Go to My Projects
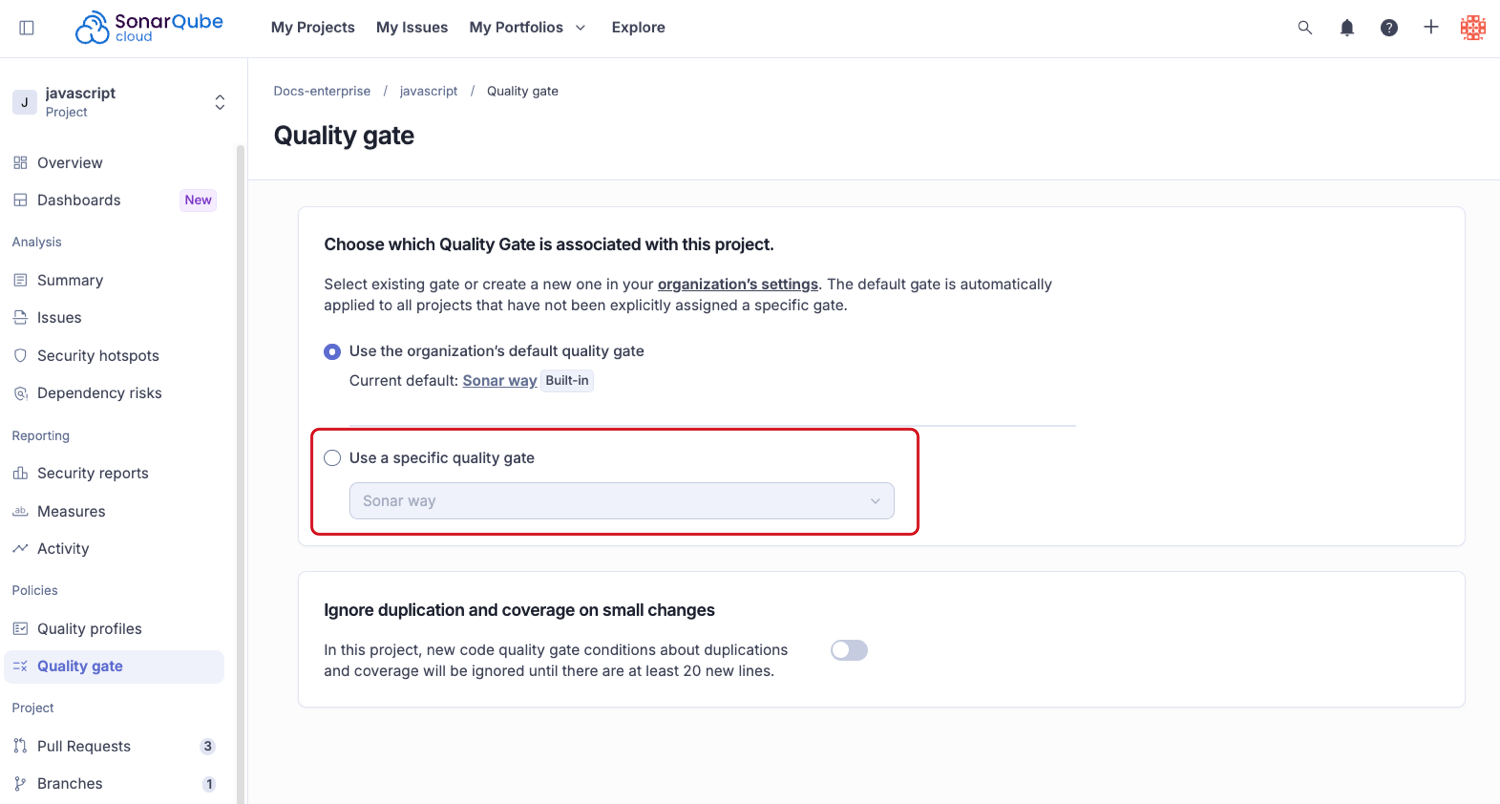This screenshot has height=804, width=1500. (x=313, y=28)
